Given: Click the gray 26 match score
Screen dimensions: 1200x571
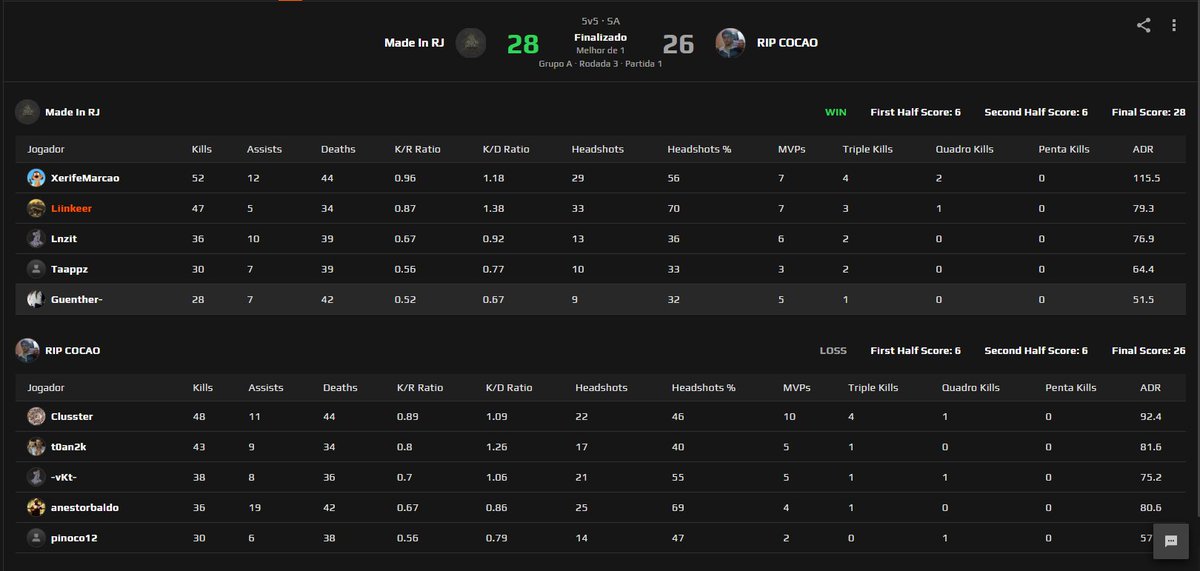Looking at the screenshot, I should pyautogui.click(x=678, y=44).
